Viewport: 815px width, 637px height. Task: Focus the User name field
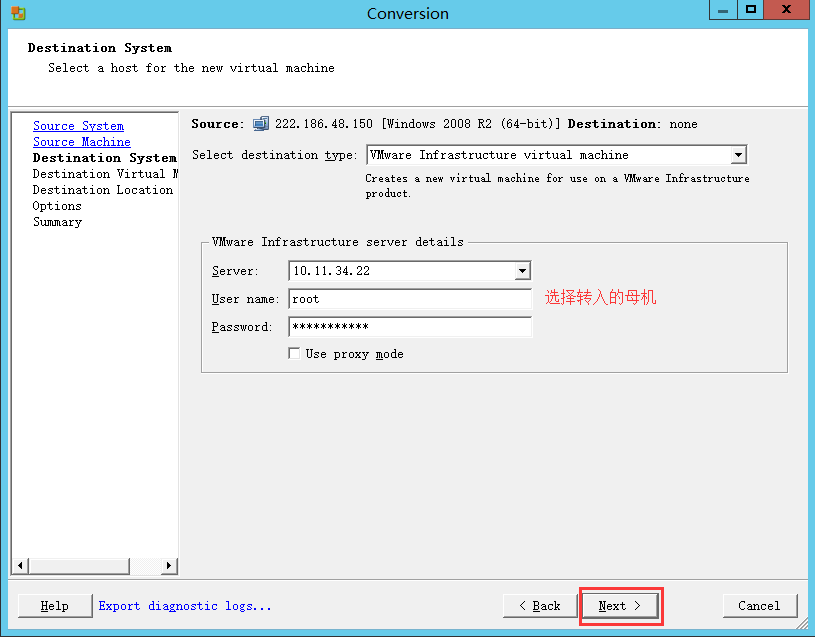(x=410, y=299)
